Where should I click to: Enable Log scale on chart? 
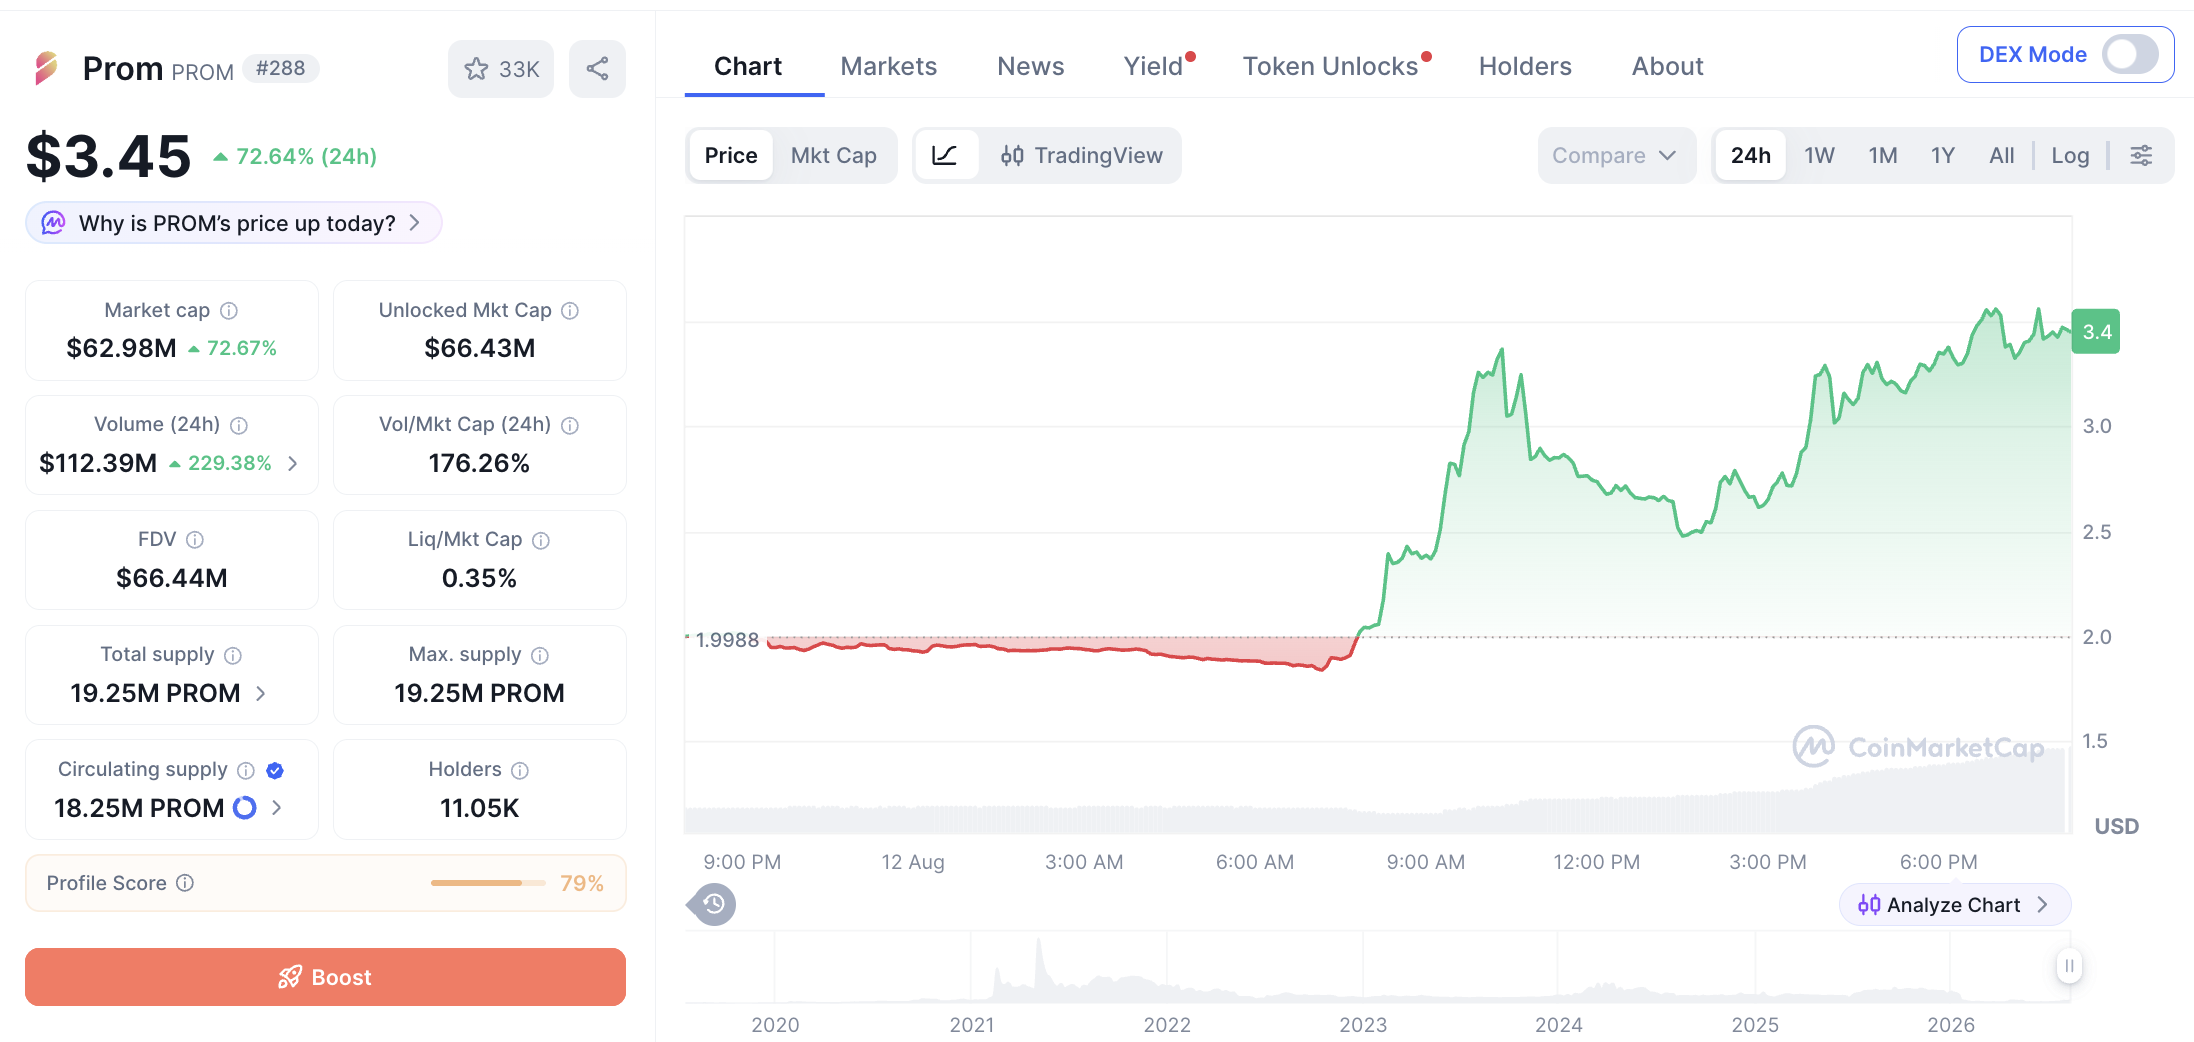2070,155
